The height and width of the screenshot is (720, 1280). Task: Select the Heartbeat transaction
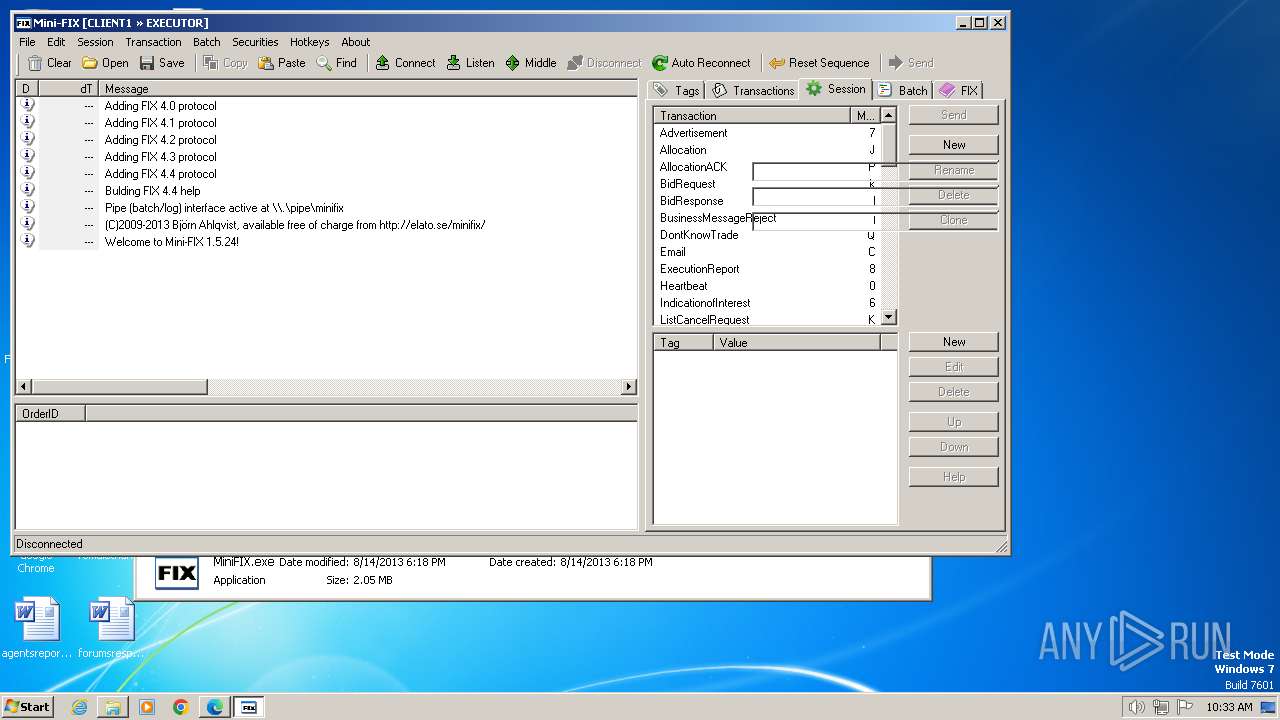click(767, 286)
